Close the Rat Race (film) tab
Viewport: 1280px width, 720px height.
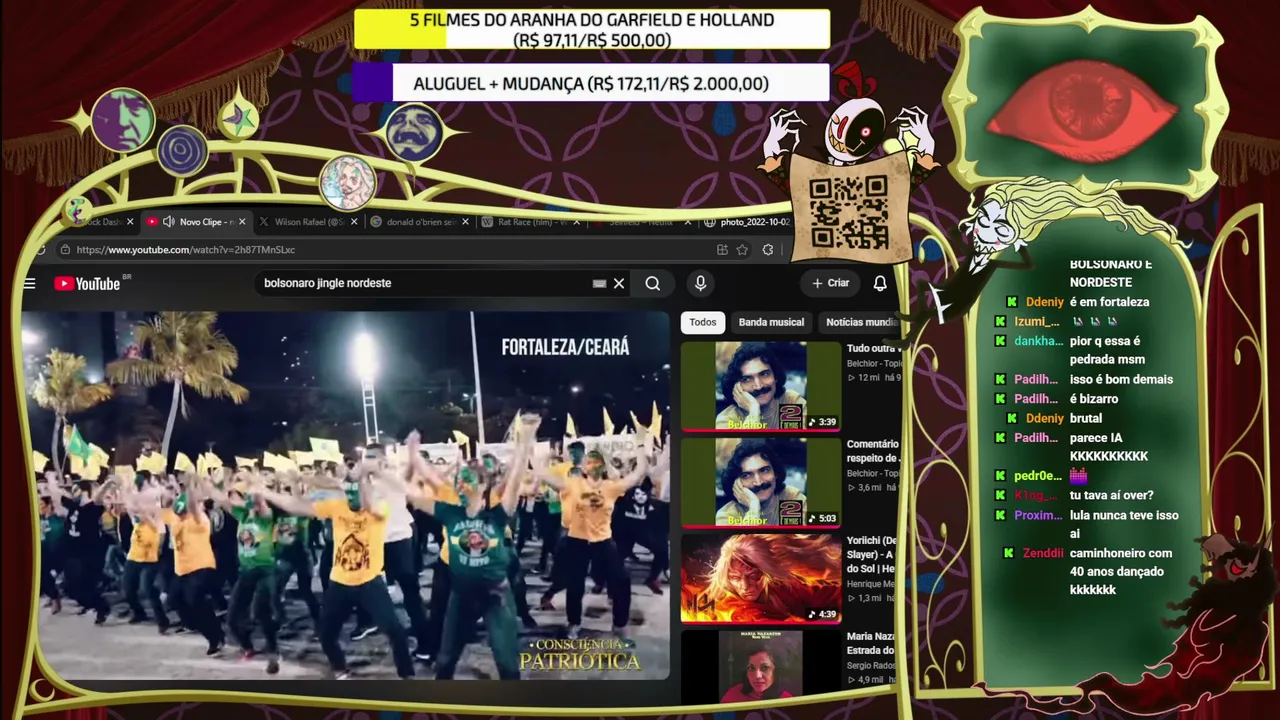[578, 222]
